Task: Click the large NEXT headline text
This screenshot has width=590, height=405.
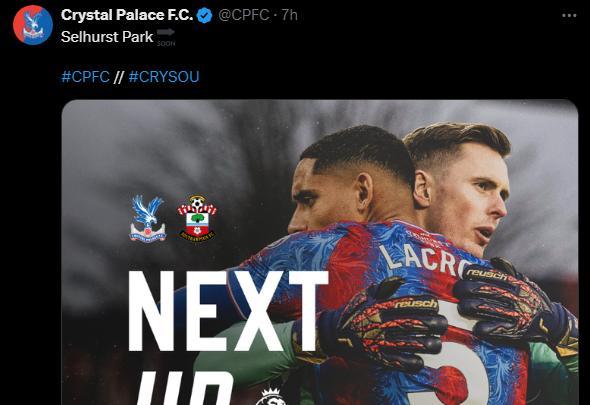Action: click(228, 311)
